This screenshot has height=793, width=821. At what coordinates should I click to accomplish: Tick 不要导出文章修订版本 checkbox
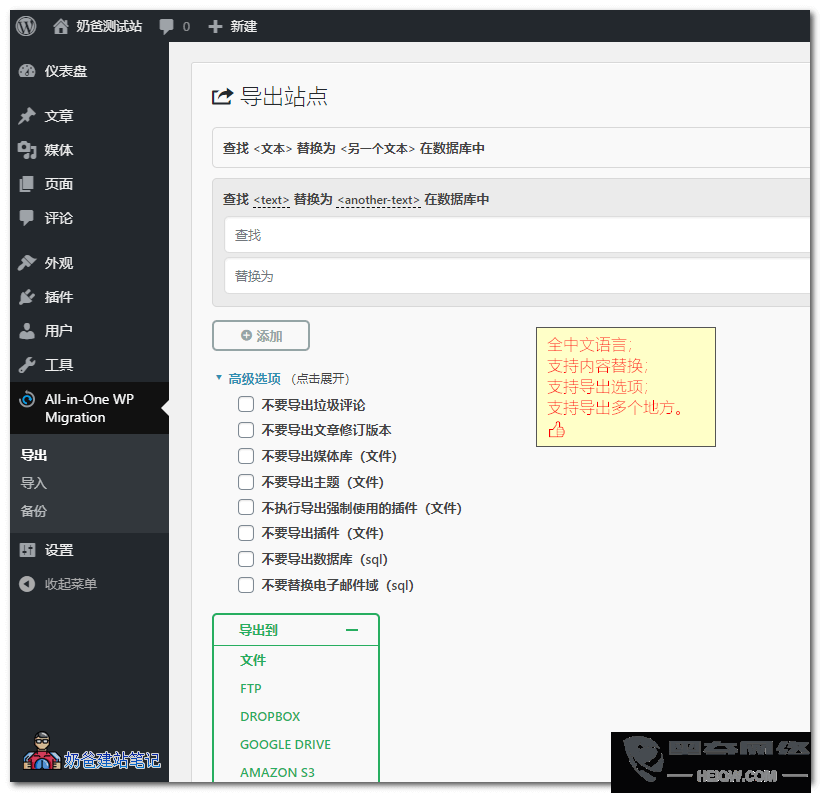coord(246,430)
